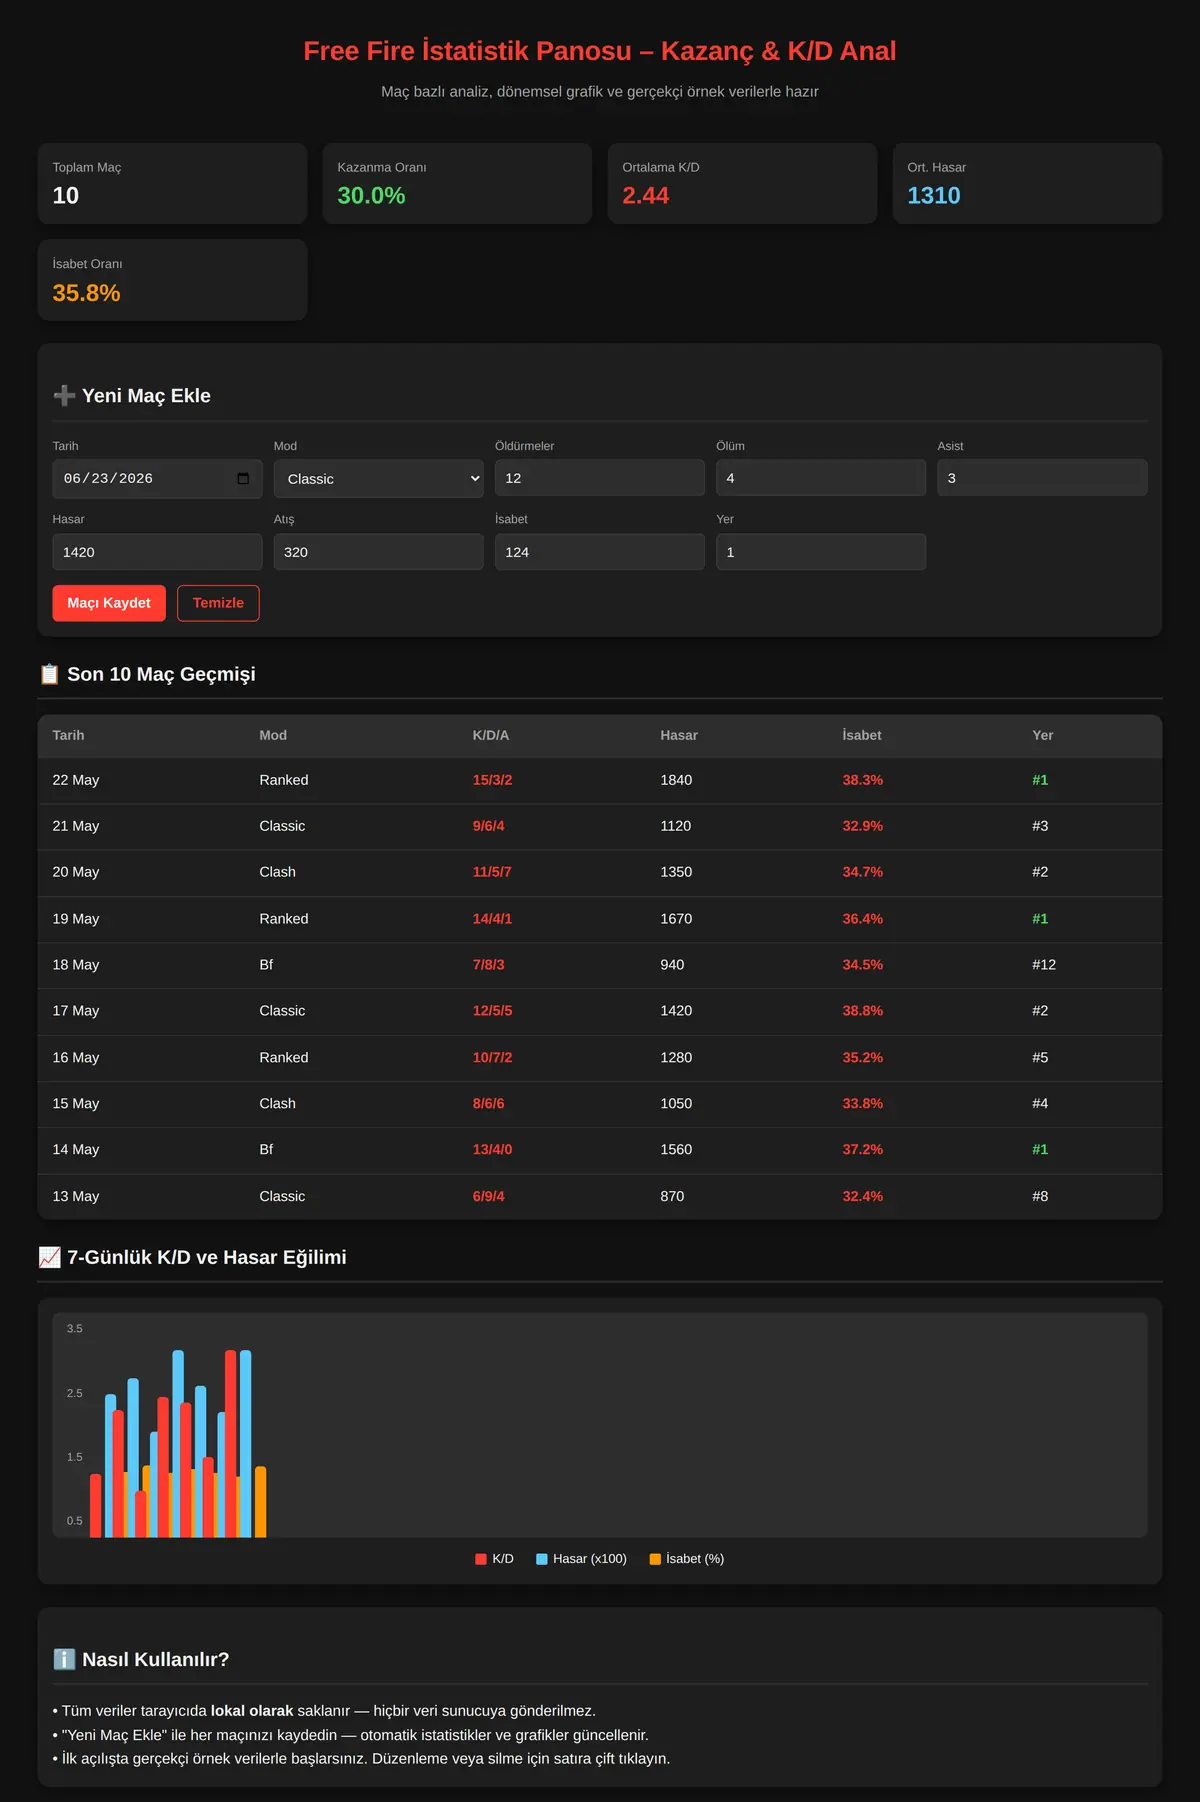Click the blue Hasar (x100) legend swatch

click(542, 1559)
